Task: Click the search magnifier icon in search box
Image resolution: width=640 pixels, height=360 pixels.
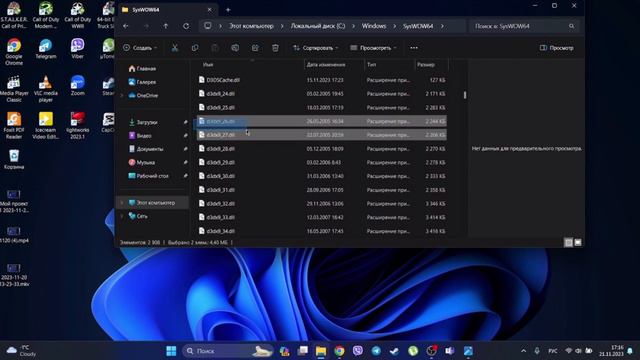Action: [571, 26]
